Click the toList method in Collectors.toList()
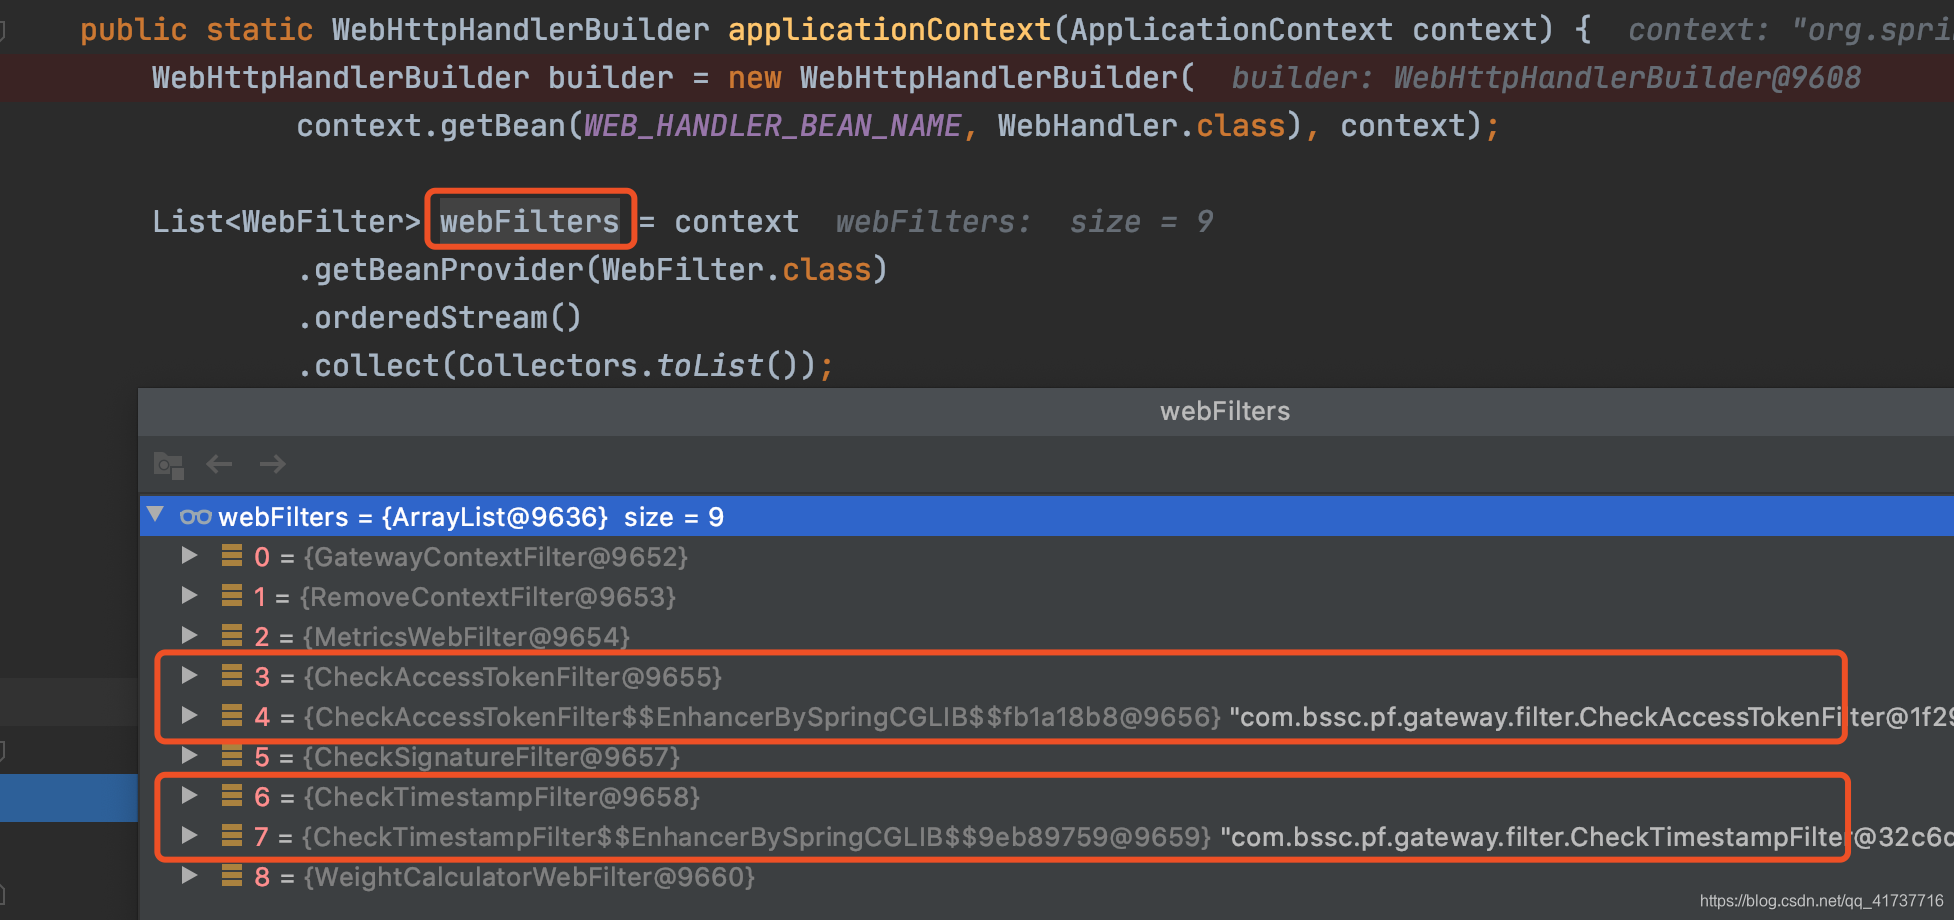The height and width of the screenshot is (920, 1954). tap(710, 366)
